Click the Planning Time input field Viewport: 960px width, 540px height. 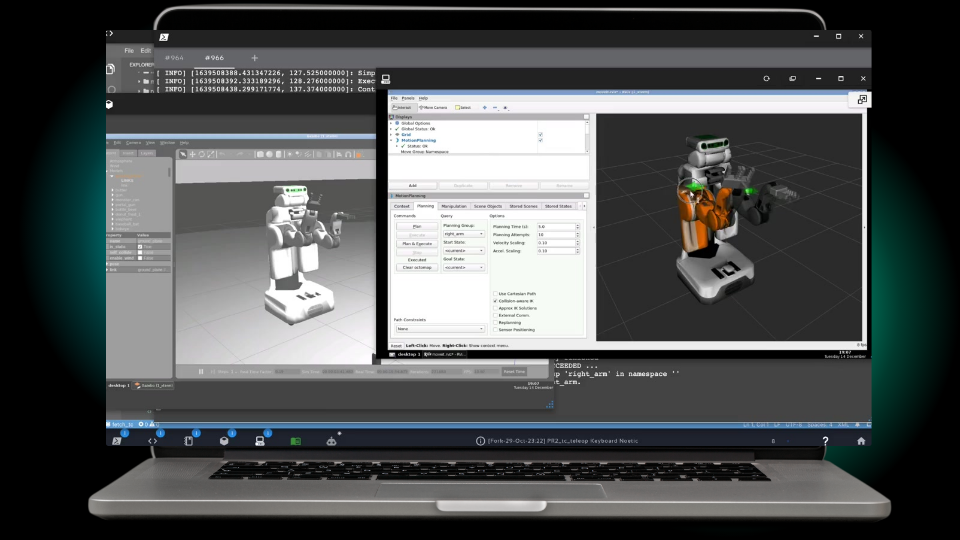pos(556,227)
